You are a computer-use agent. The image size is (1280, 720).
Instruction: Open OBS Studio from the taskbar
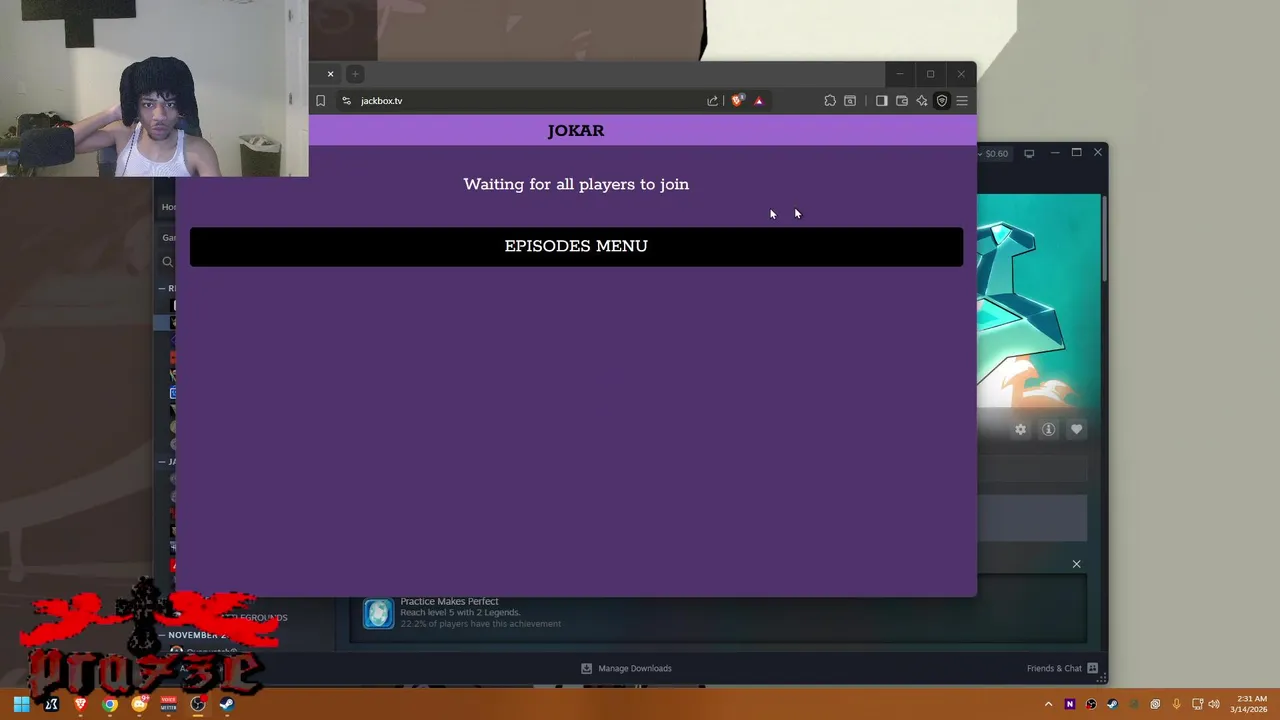point(197,704)
